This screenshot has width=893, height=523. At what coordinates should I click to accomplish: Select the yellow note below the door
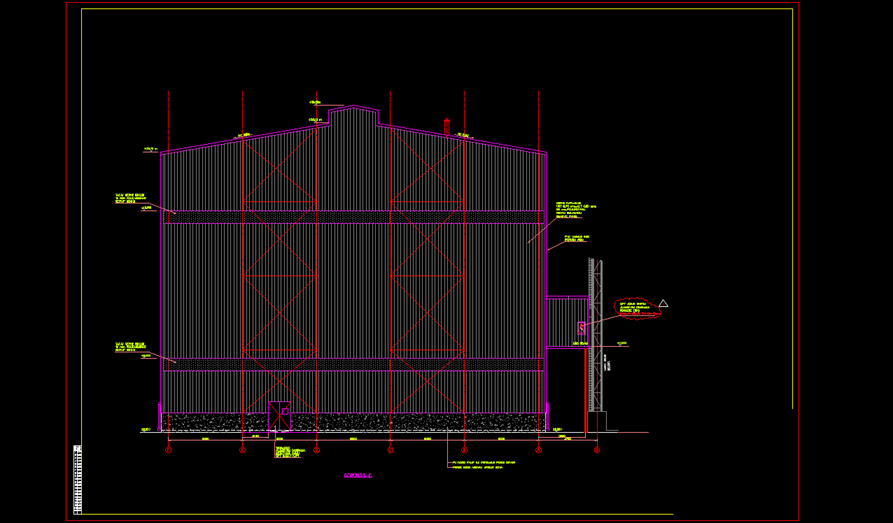click(x=289, y=452)
